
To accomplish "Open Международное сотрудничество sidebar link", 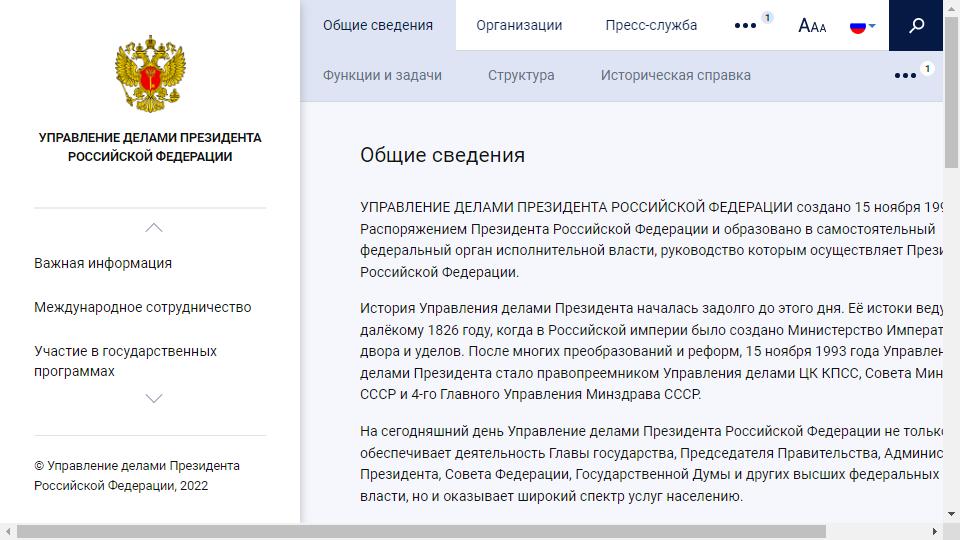I will pos(143,307).
